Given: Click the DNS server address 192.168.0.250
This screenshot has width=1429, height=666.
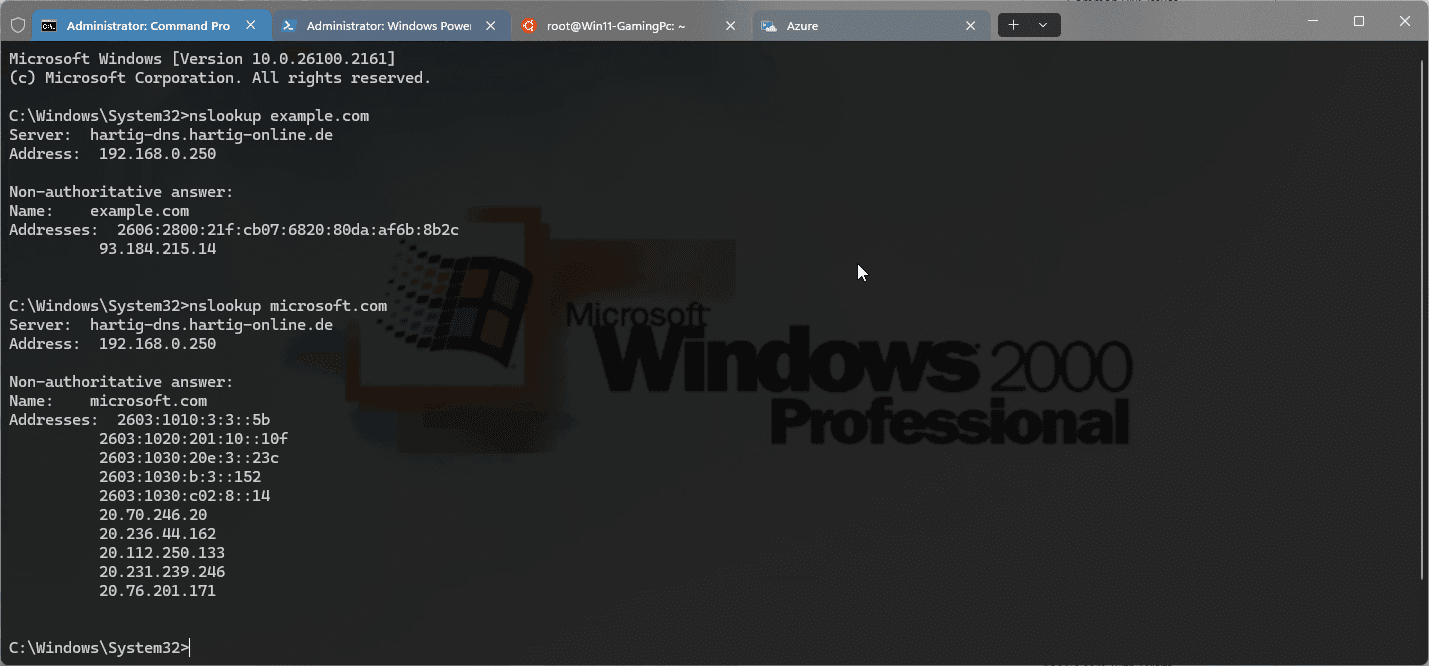Looking at the screenshot, I should pos(157,153).
